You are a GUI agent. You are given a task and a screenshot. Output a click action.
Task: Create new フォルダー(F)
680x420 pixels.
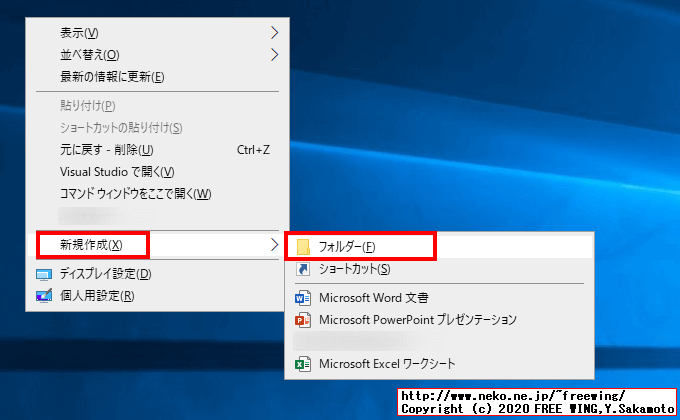point(439,247)
